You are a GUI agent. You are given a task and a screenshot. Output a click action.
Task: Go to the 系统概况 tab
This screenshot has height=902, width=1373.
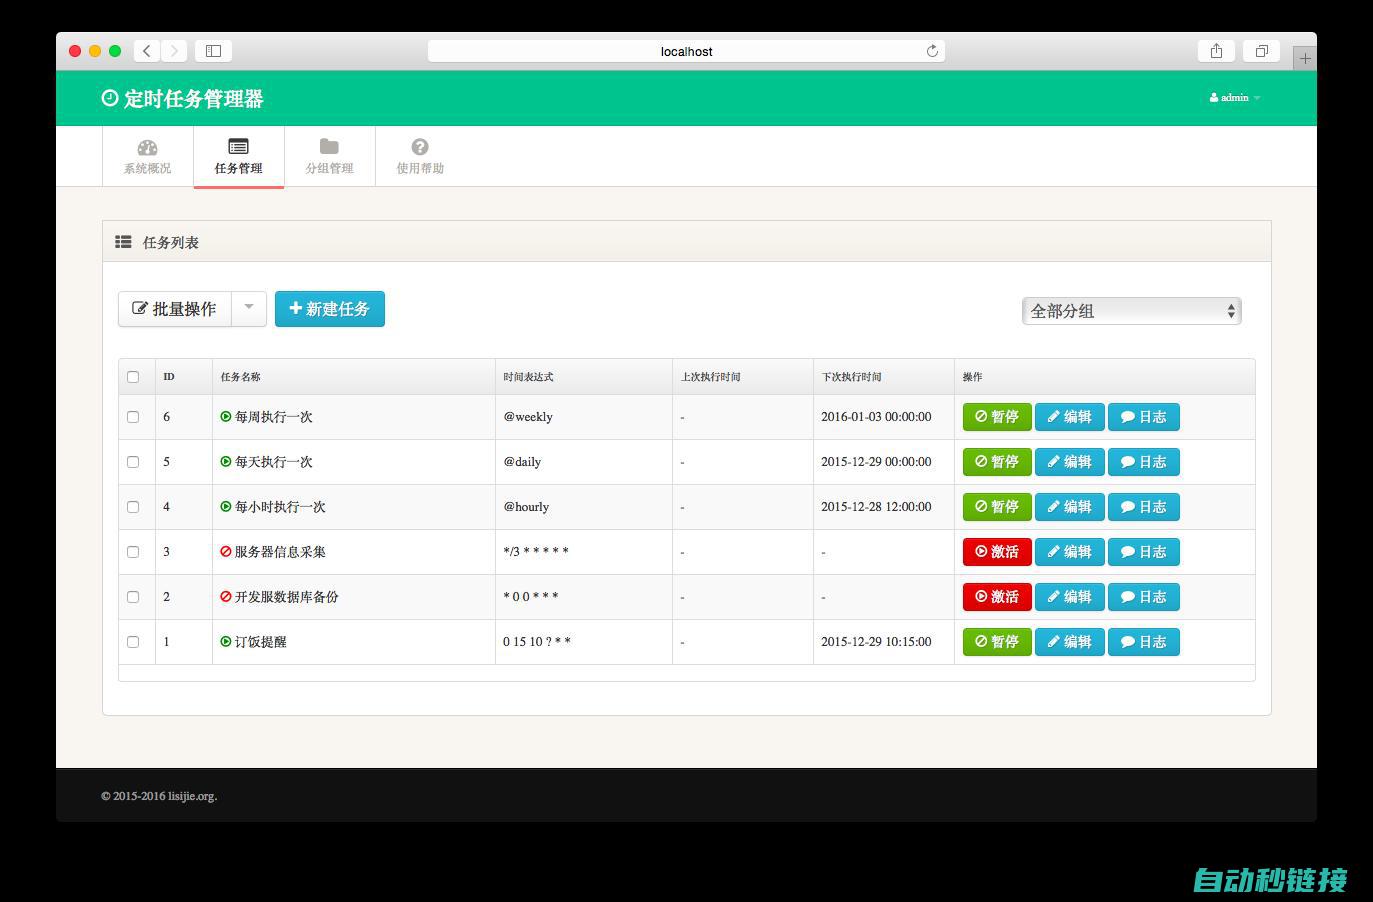pos(147,156)
